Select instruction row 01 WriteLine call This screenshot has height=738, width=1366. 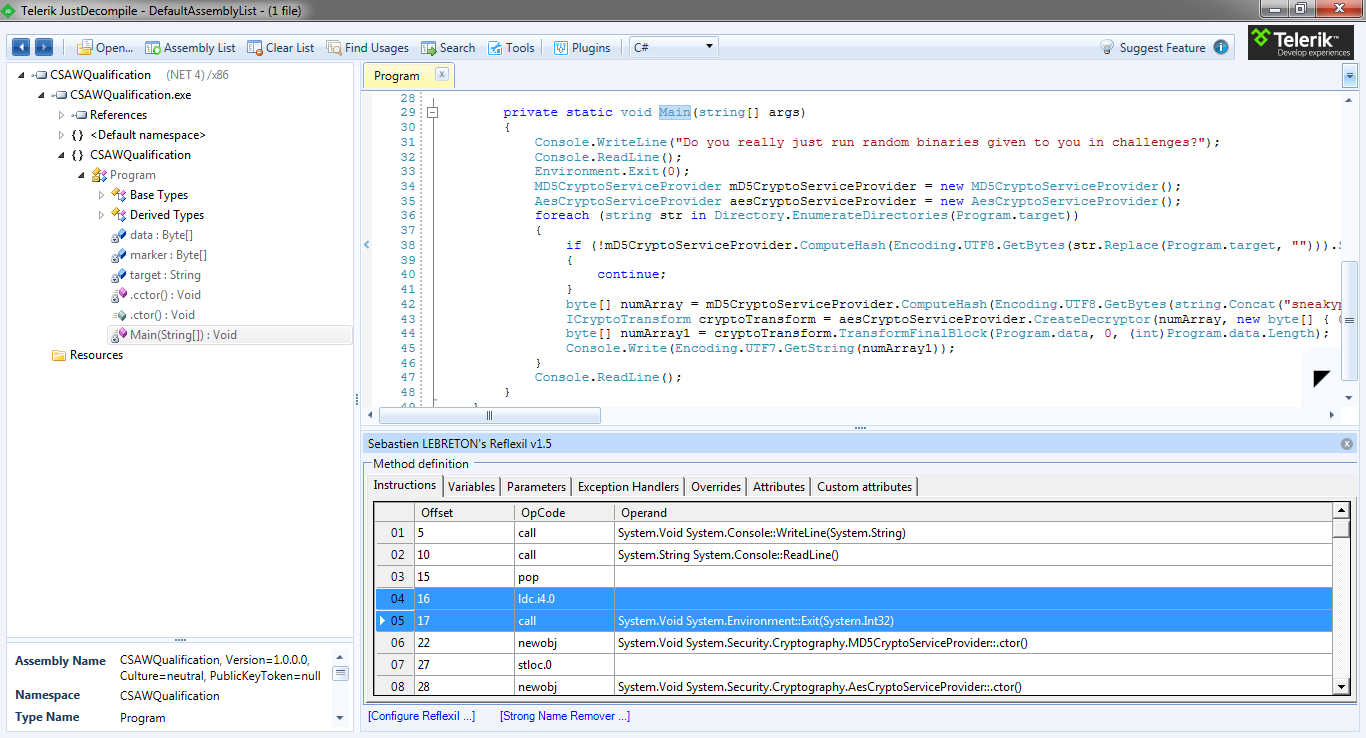[853, 533]
